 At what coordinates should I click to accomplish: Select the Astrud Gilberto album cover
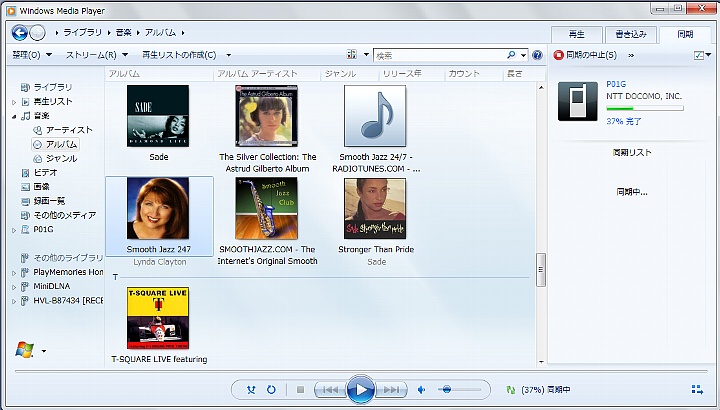pyautogui.click(x=266, y=116)
